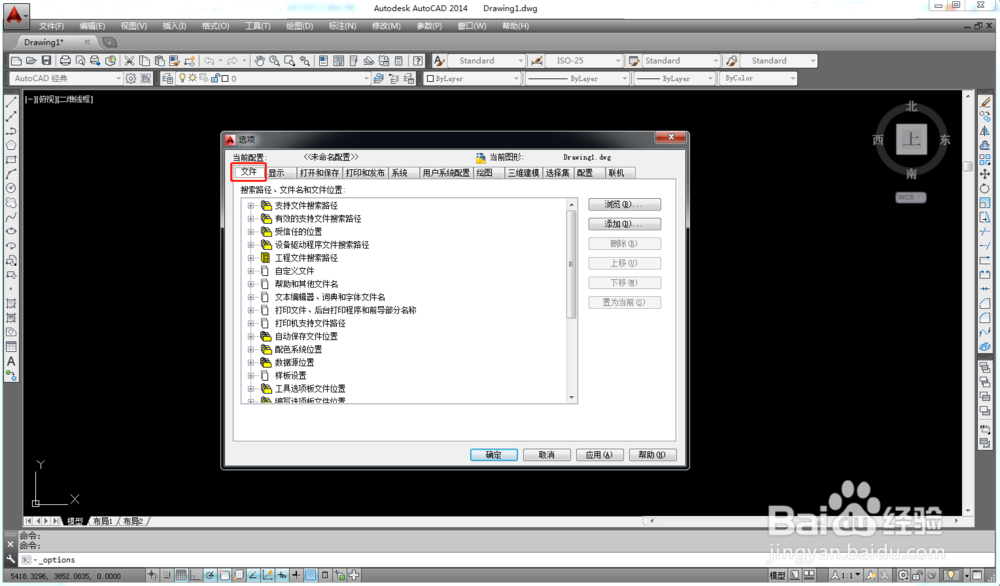
Task: Click the New drawing icon in the toolbar
Action: pos(16,61)
